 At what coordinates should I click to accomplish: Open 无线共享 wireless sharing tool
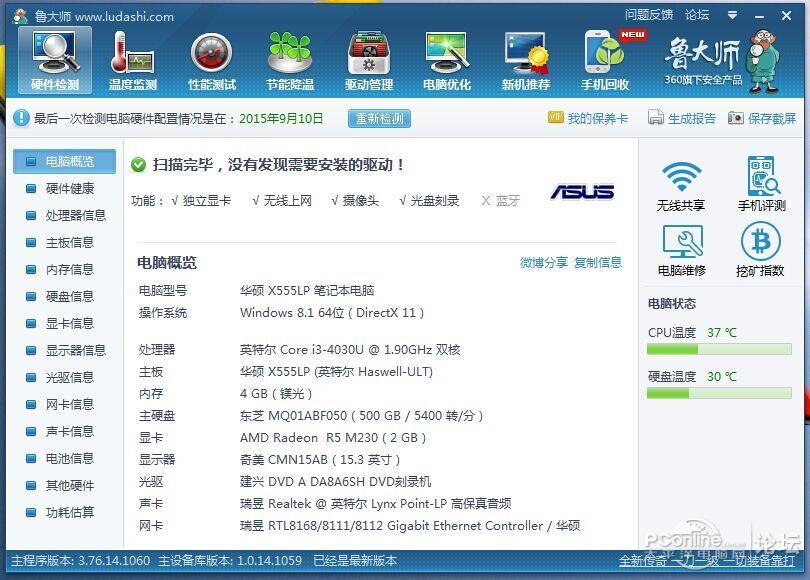click(x=681, y=185)
